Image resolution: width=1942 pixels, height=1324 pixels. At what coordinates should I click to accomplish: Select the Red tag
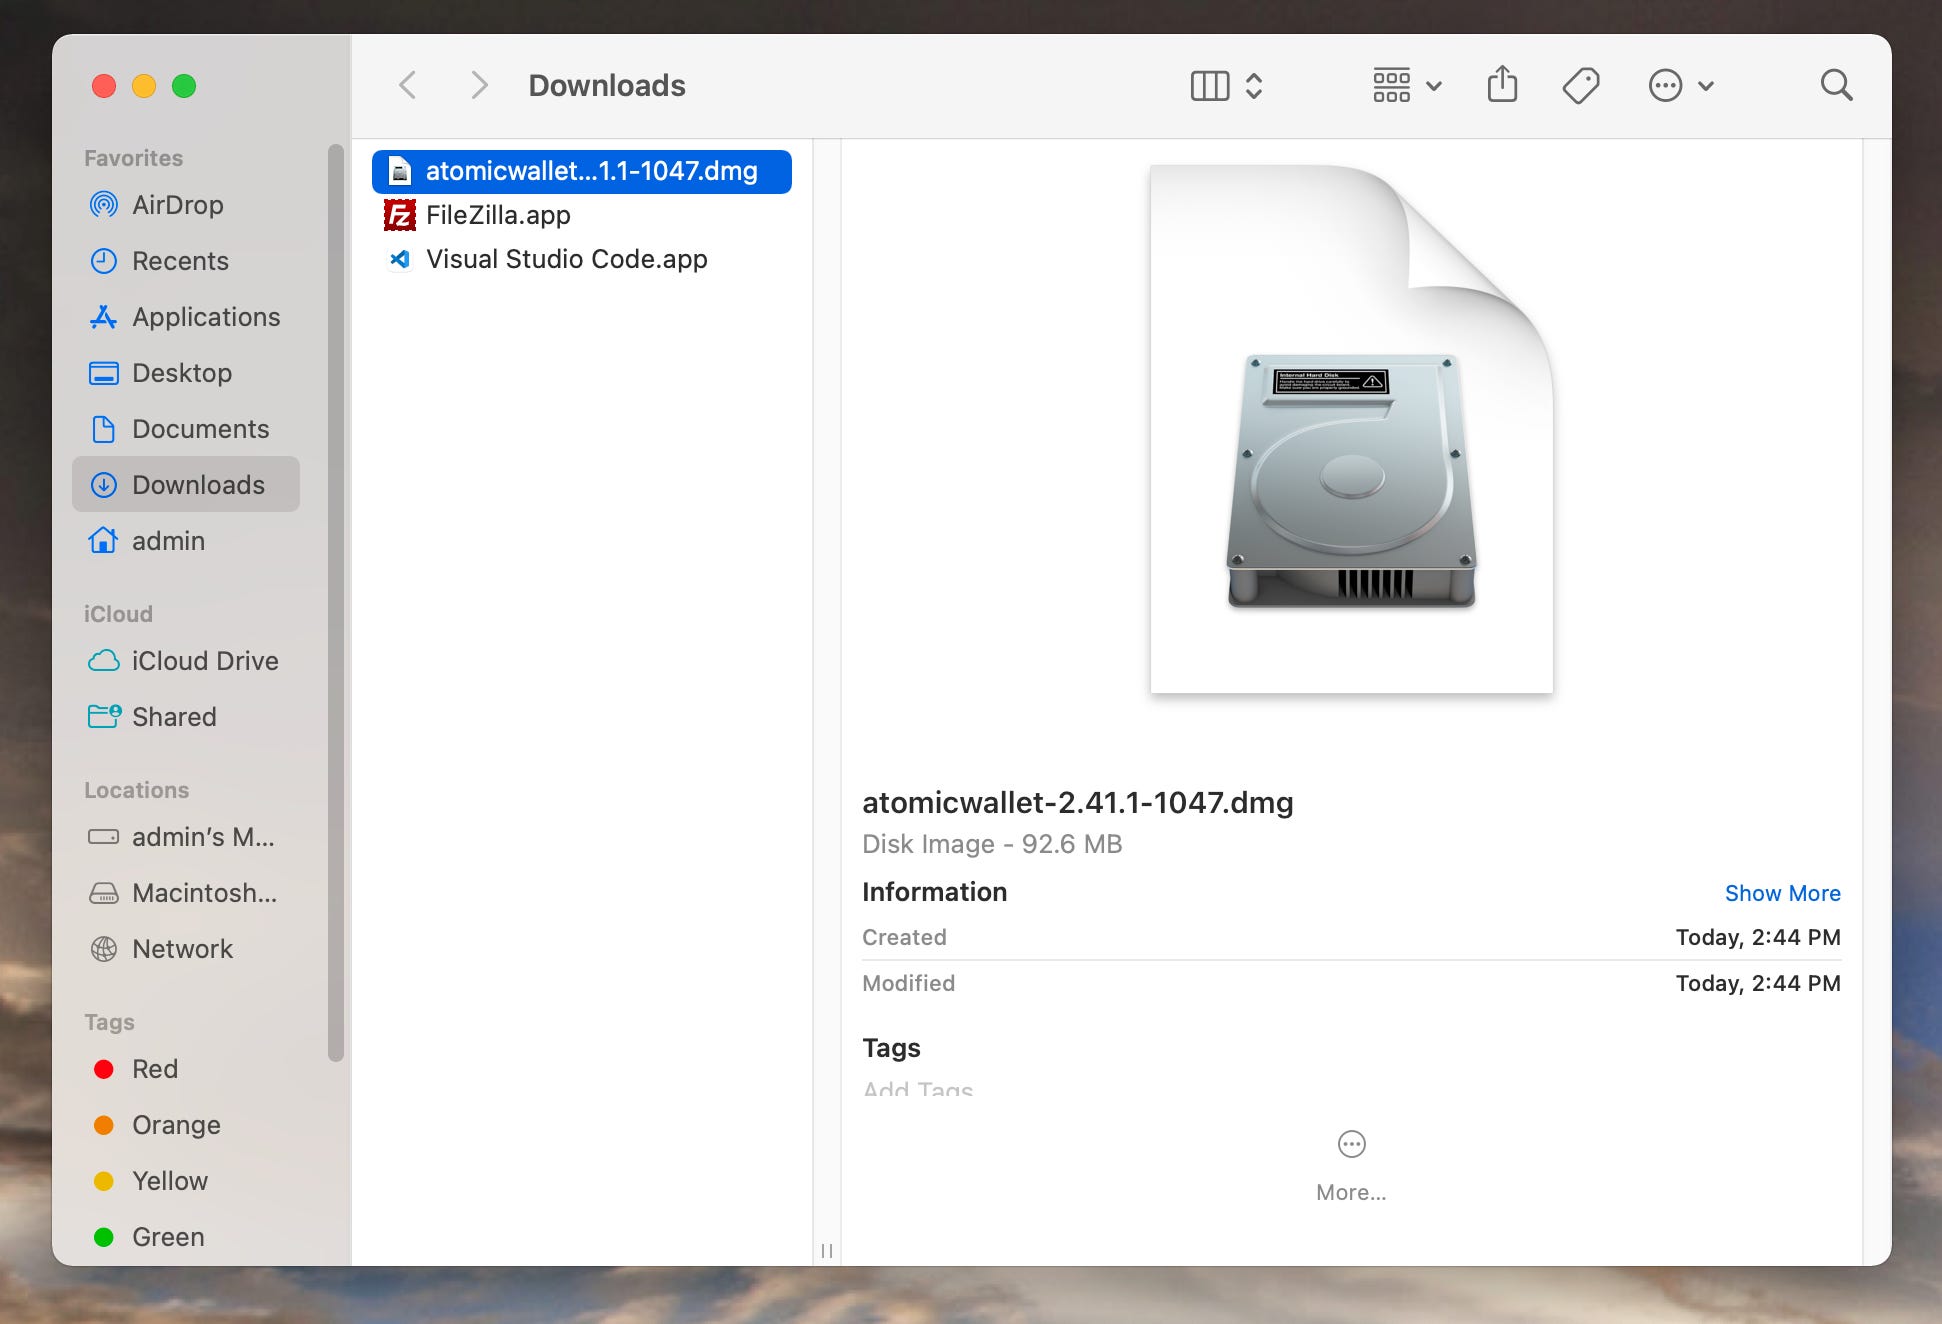coord(154,1069)
